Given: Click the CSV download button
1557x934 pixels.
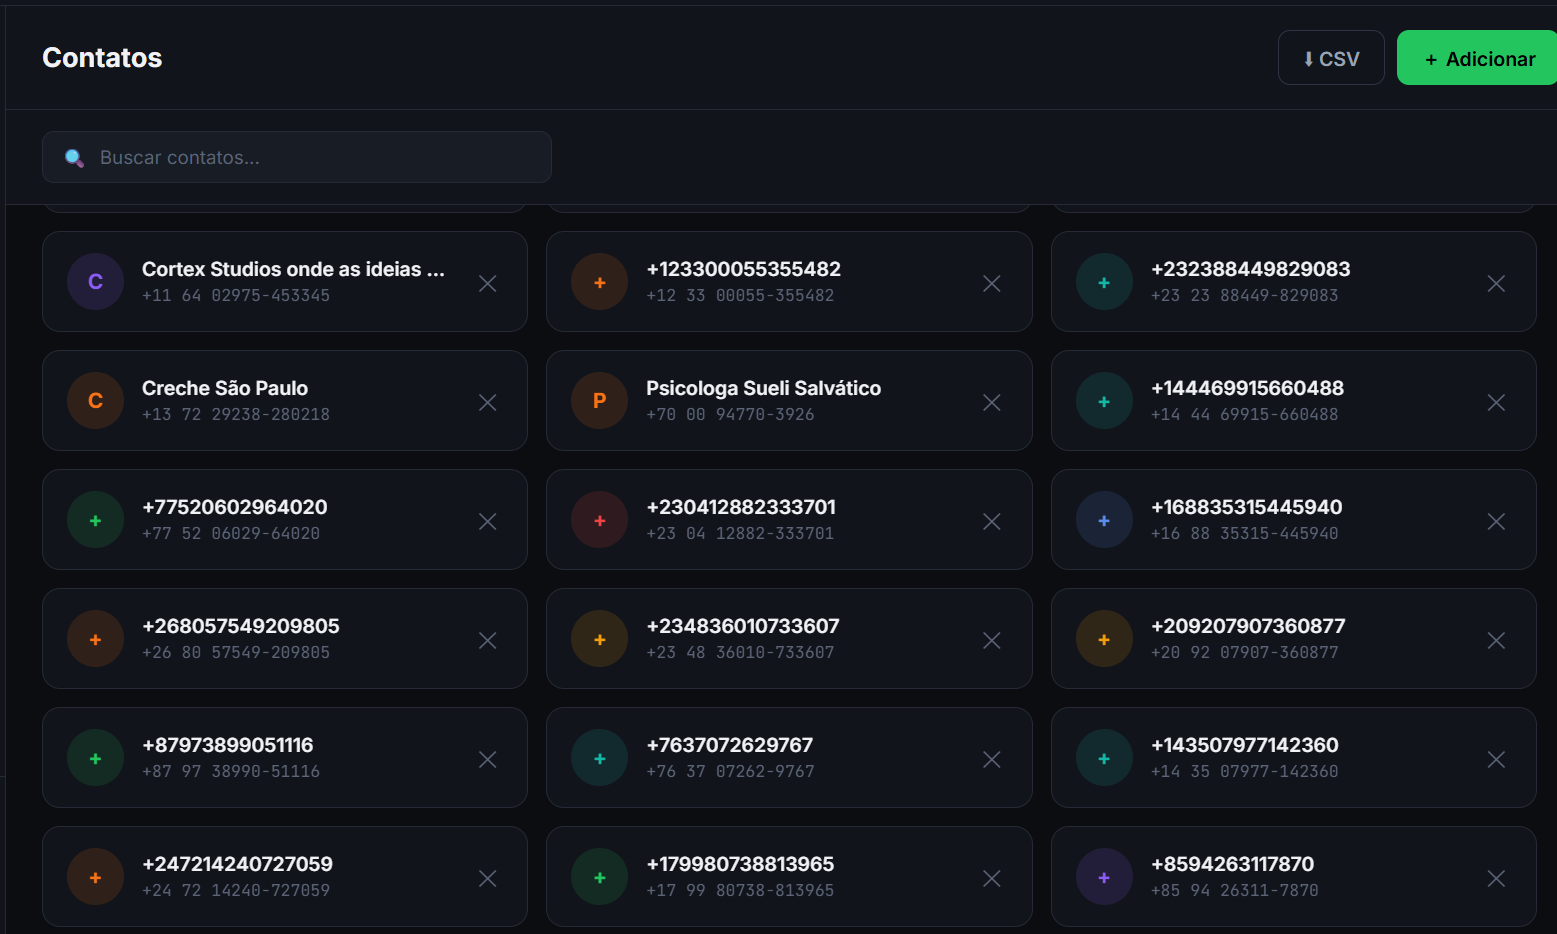Looking at the screenshot, I should point(1331,58).
